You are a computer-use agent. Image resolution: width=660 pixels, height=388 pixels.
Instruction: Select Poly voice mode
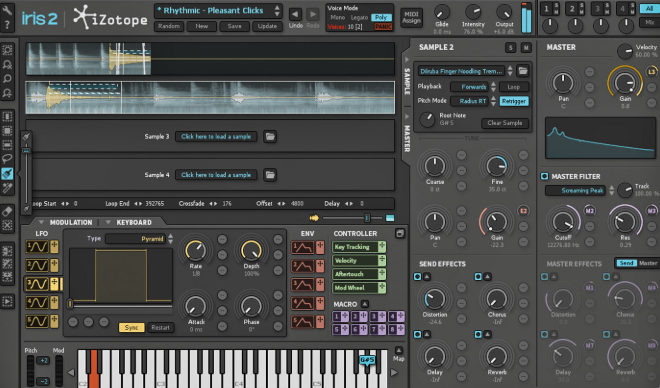click(381, 18)
